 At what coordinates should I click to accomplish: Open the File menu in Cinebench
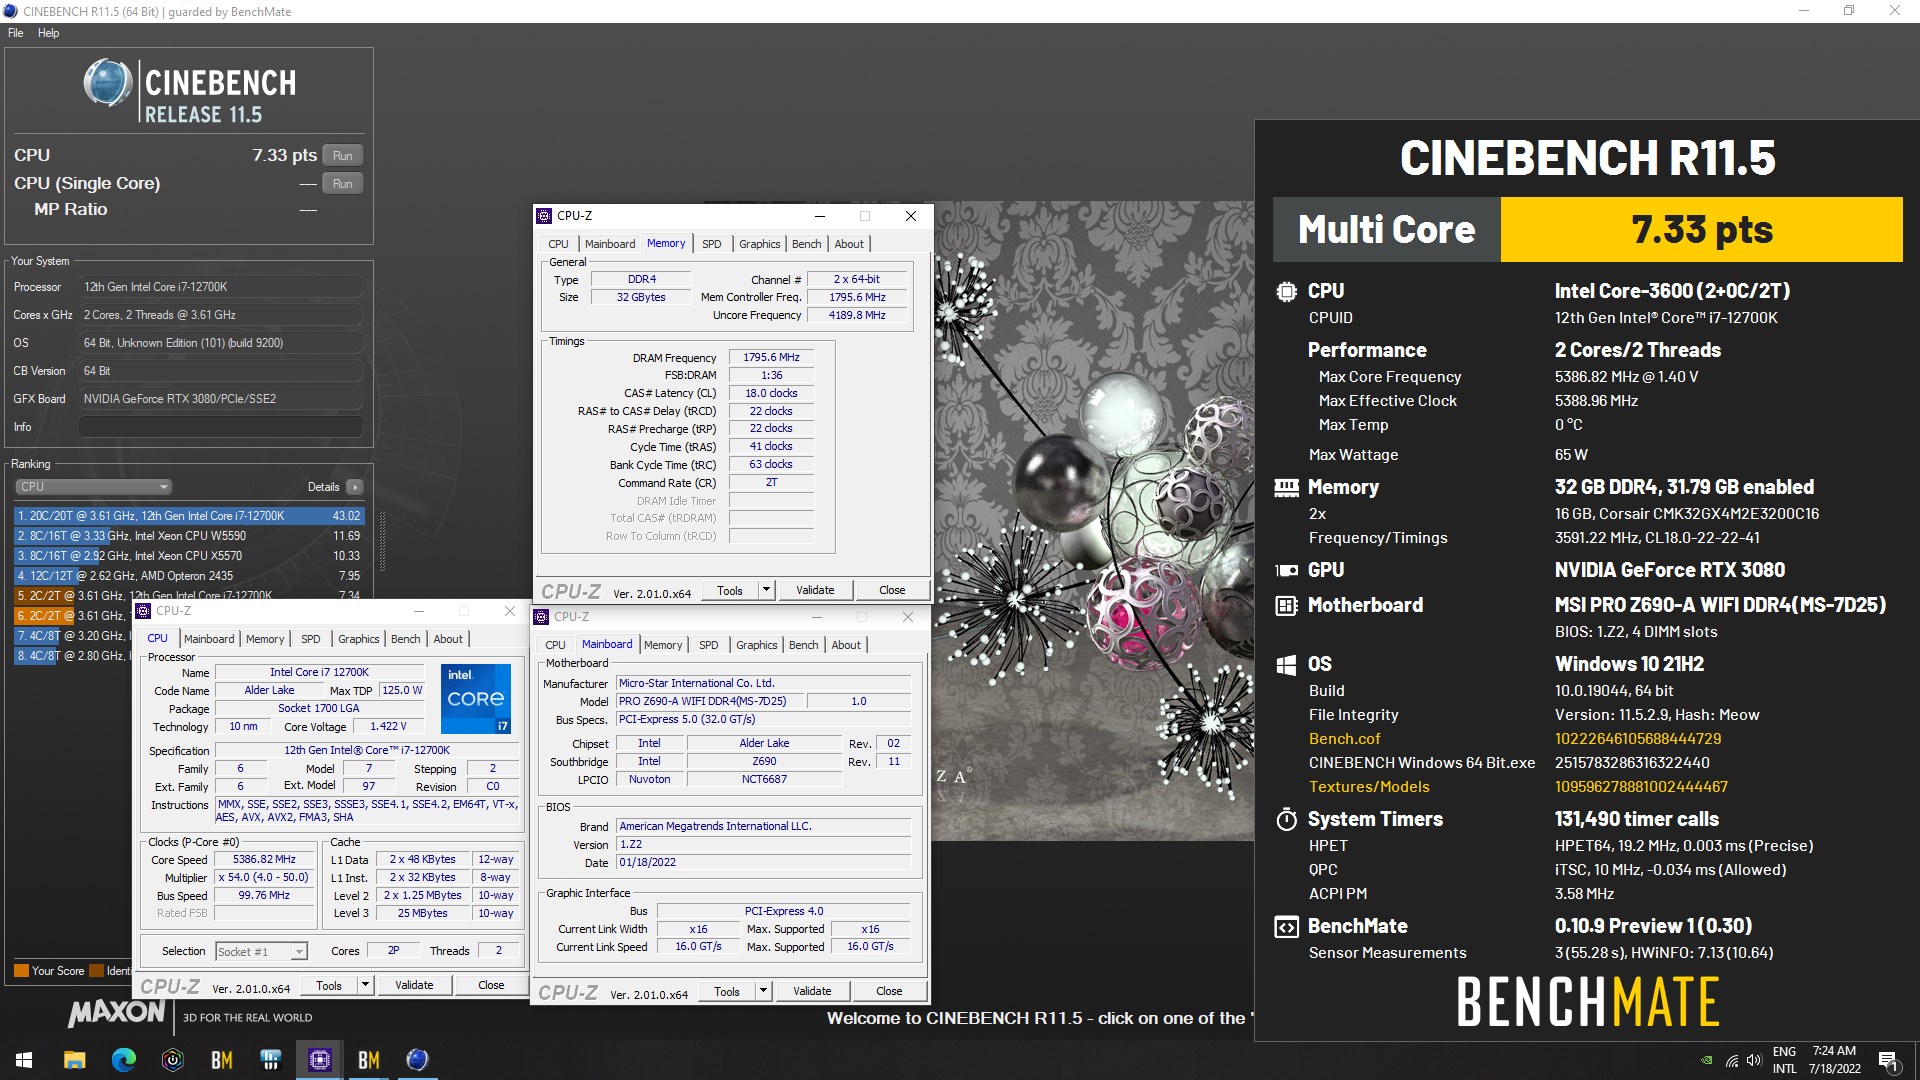click(x=16, y=33)
